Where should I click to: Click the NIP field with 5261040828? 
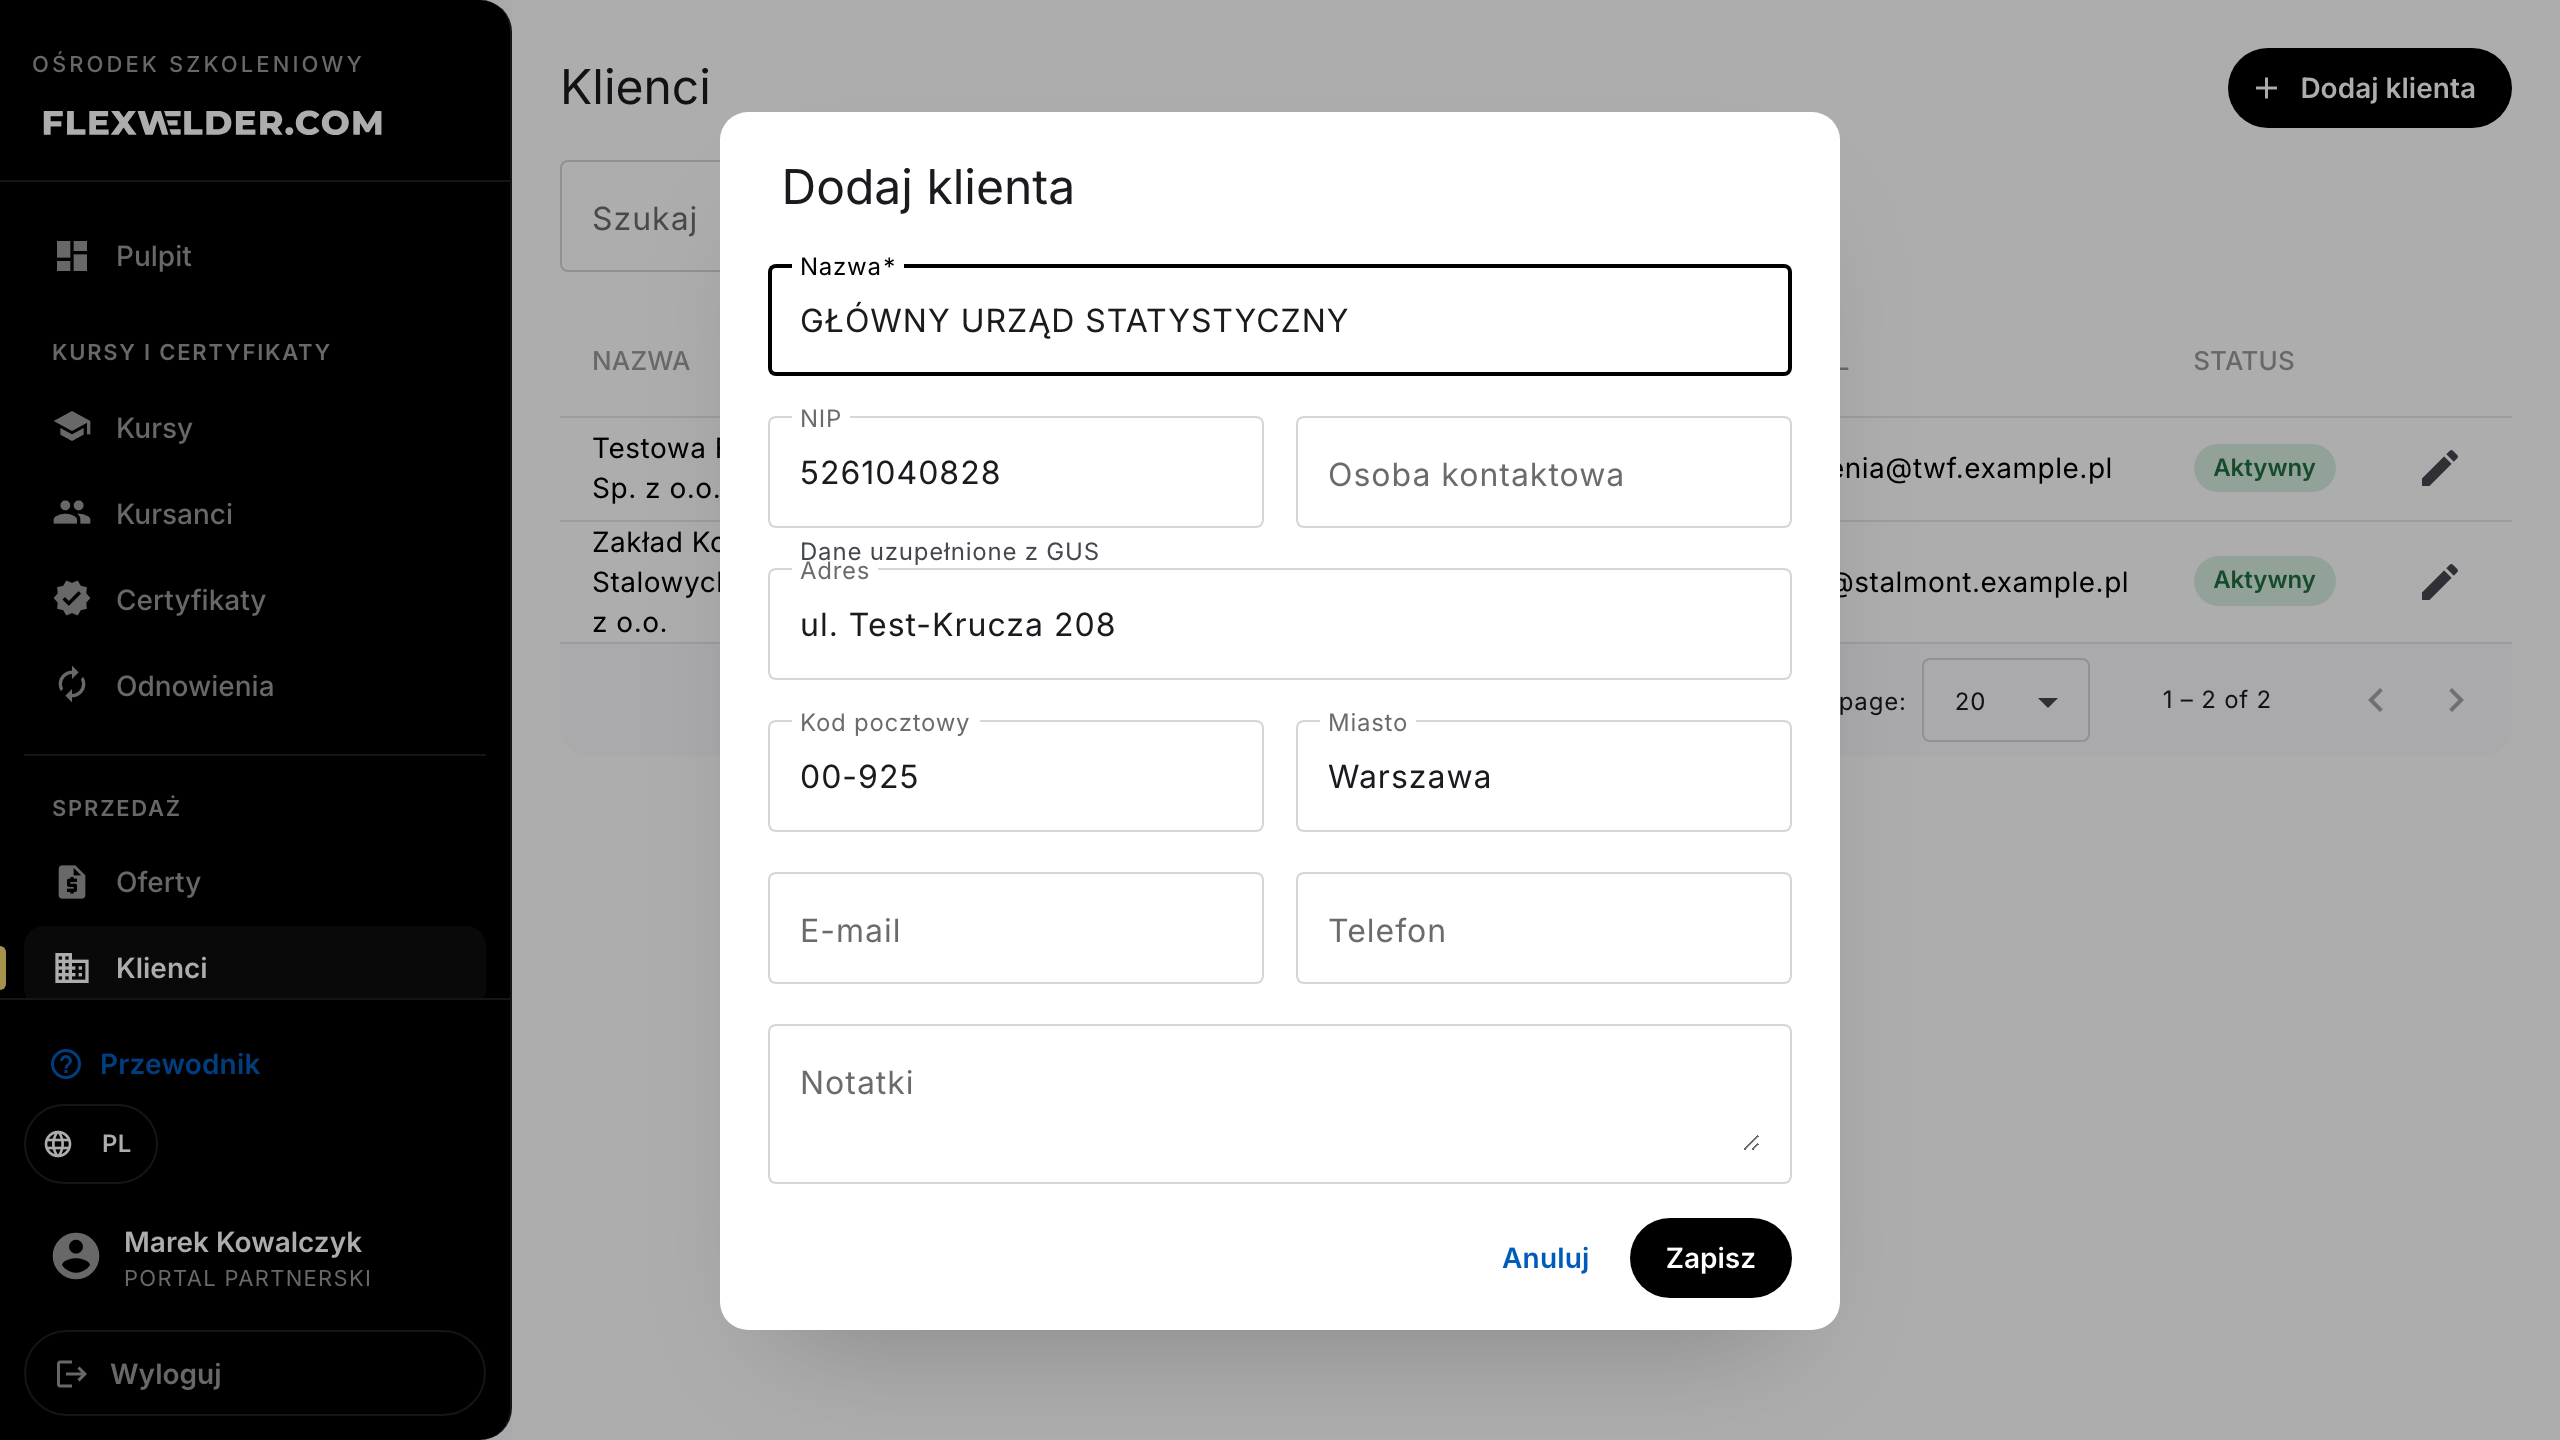[1015, 472]
